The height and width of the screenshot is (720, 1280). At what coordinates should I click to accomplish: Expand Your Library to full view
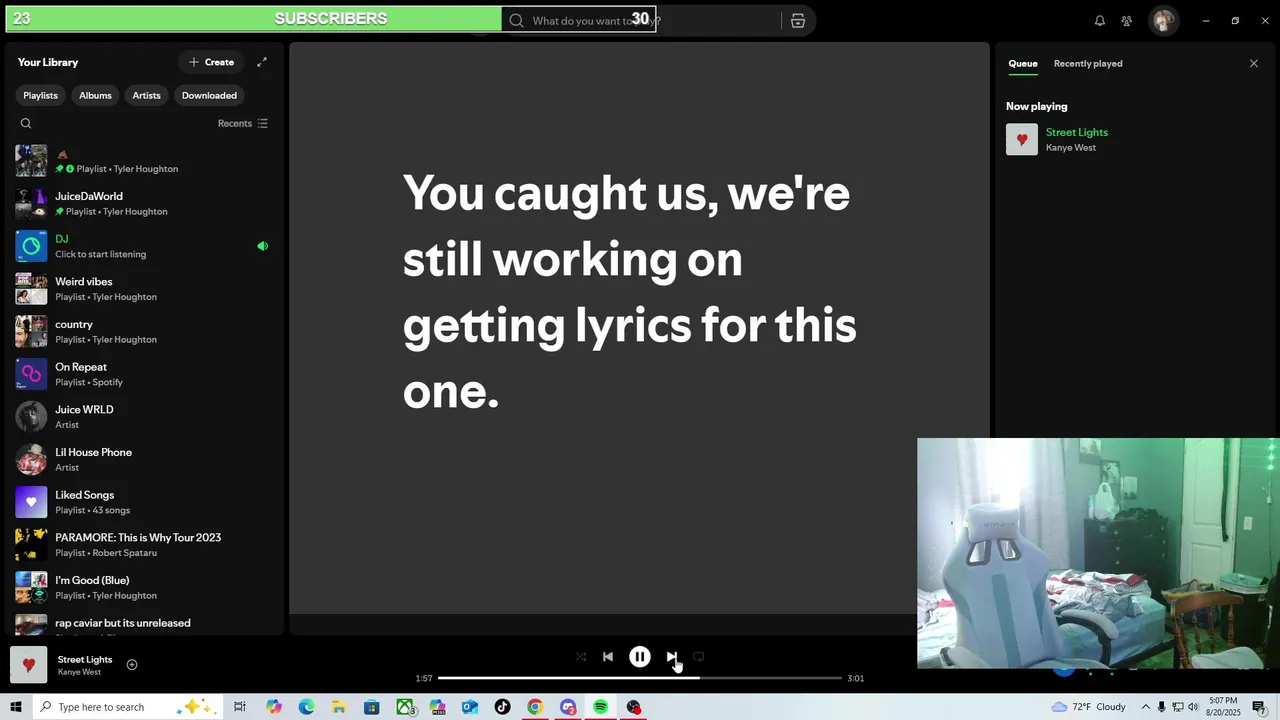[262, 62]
